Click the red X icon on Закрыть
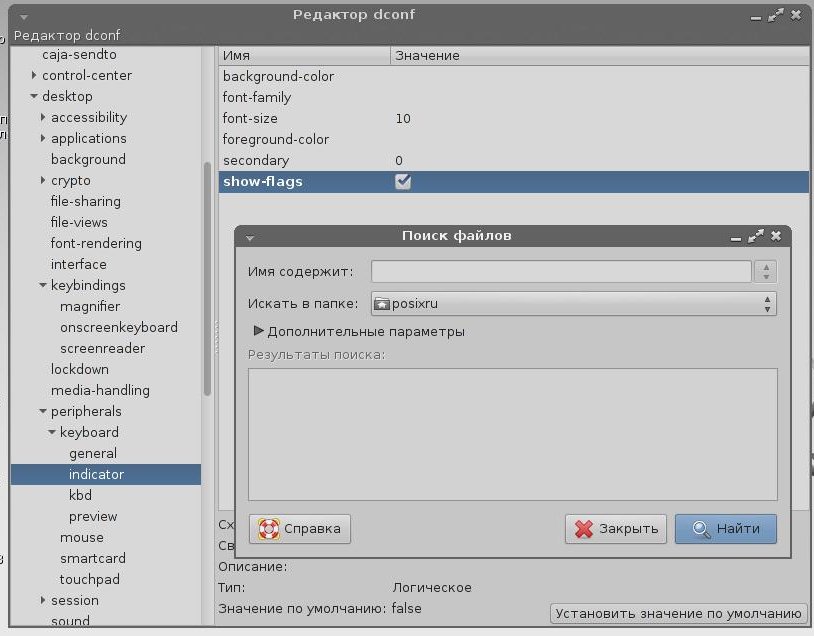 (584, 529)
